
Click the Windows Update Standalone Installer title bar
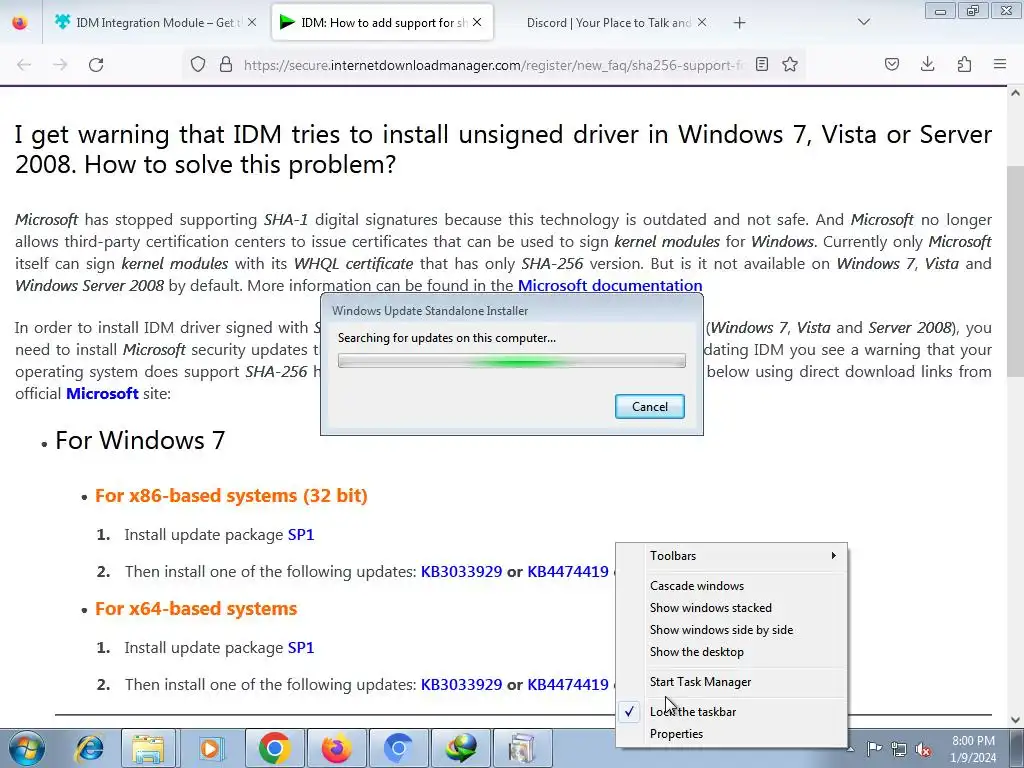click(511, 311)
